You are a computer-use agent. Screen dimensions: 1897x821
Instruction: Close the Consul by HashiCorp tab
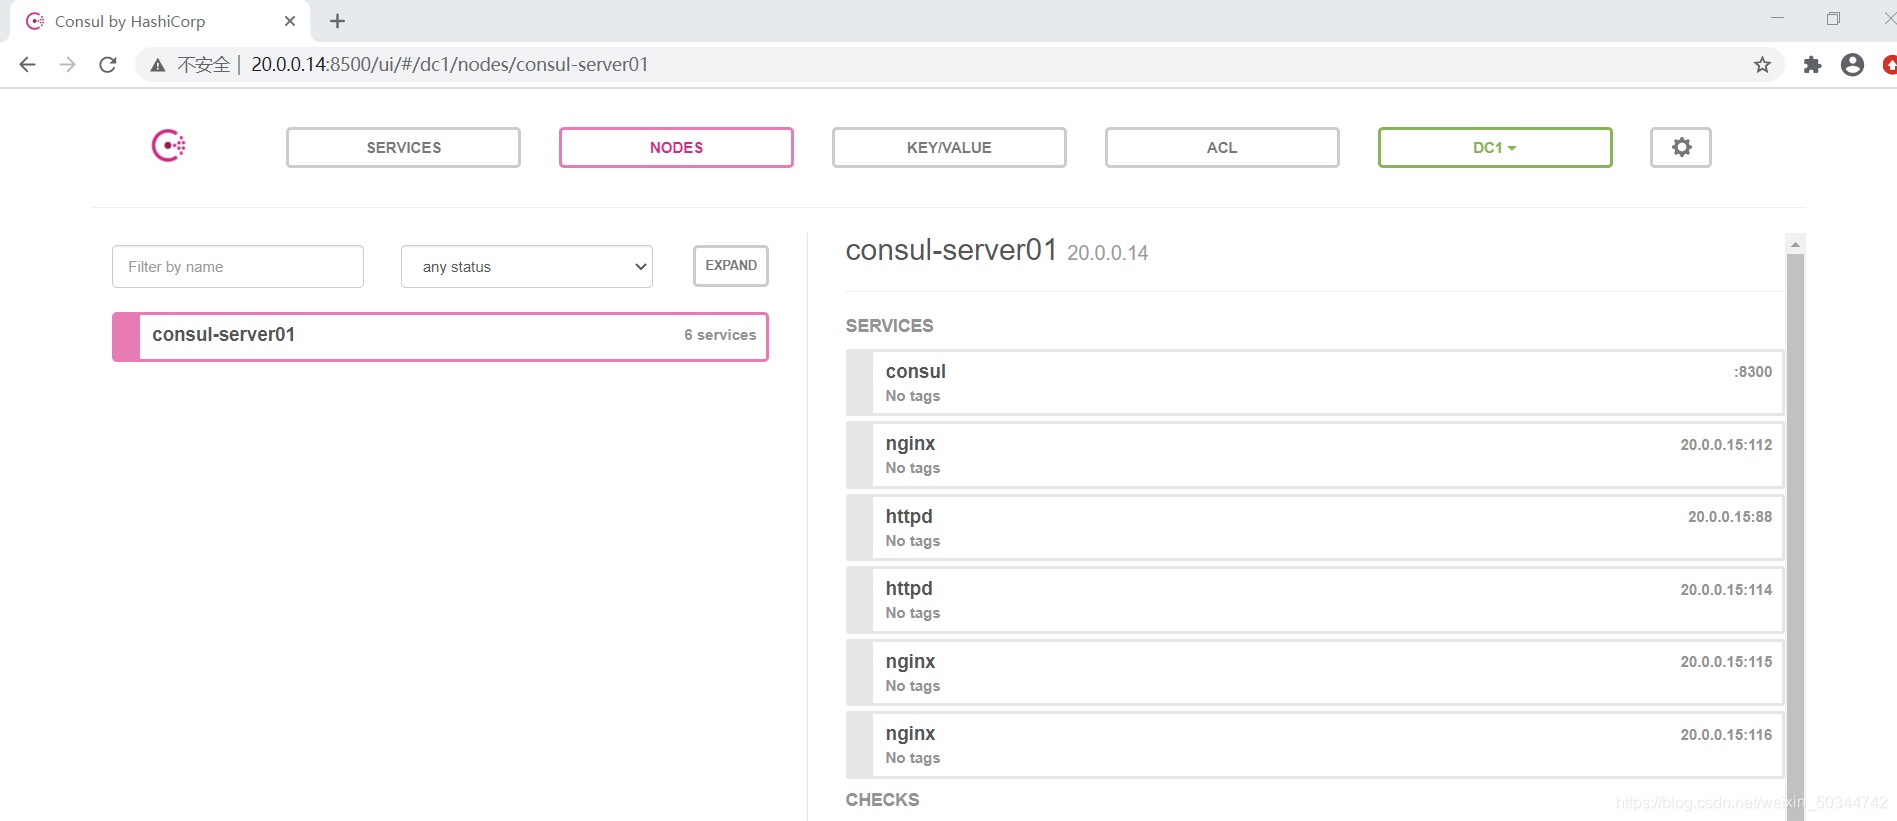(290, 21)
